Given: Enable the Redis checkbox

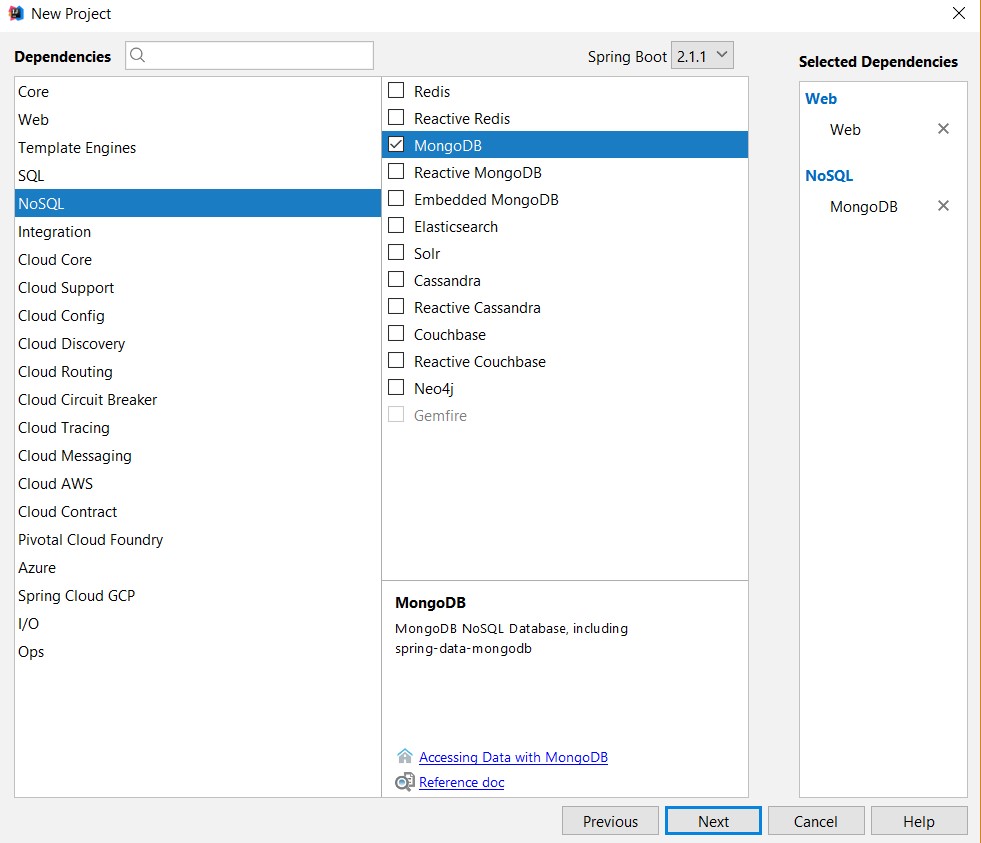Looking at the screenshot, I should coord(396,91).
